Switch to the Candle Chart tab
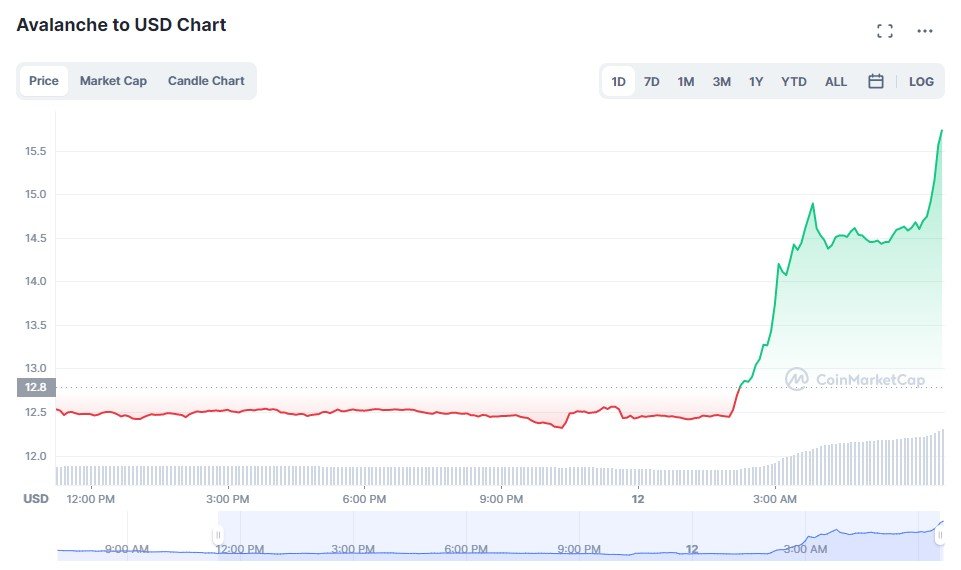 point(206,81)
